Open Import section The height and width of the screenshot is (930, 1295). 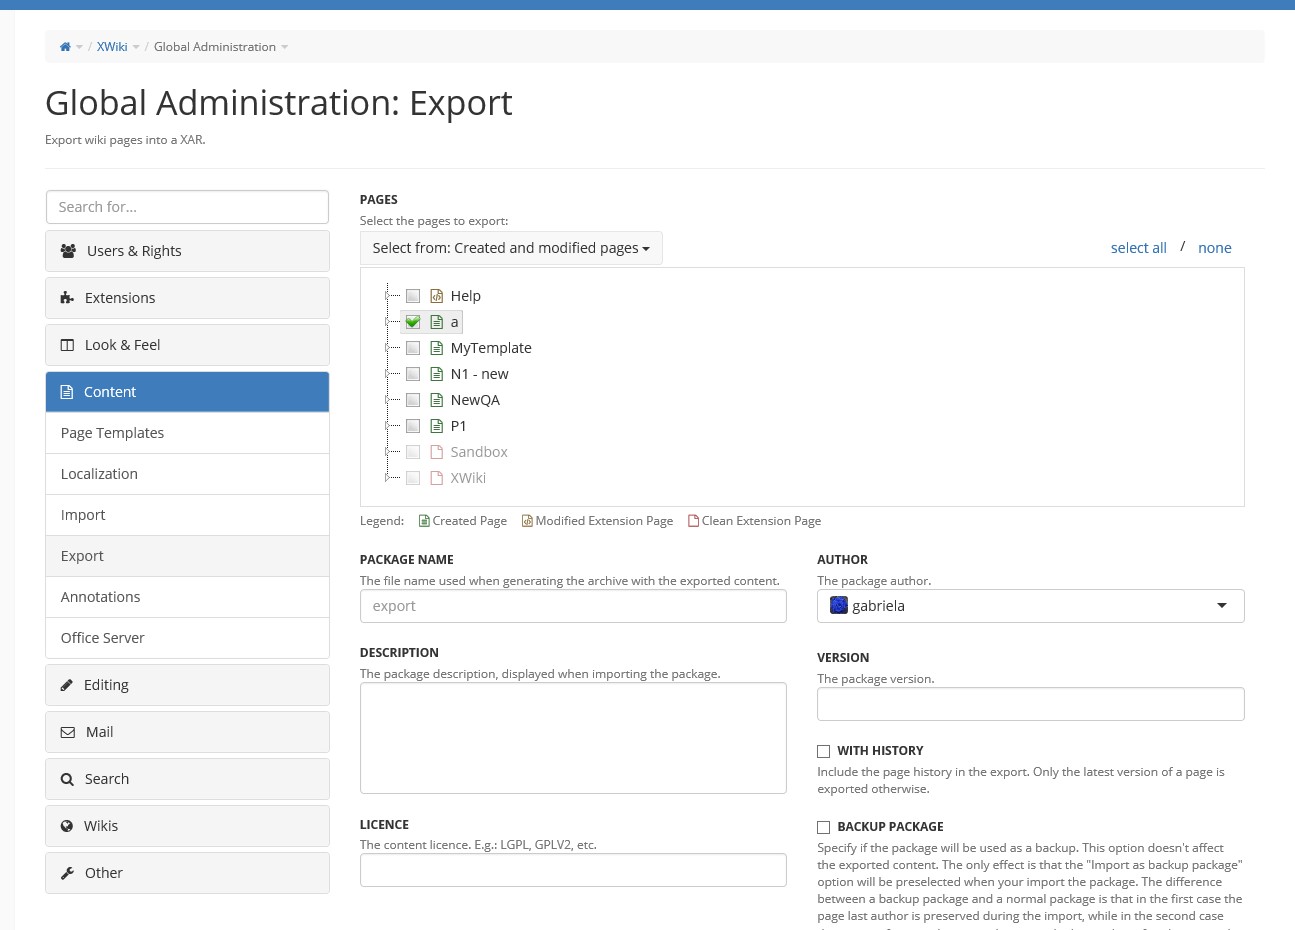click(187, 515)
